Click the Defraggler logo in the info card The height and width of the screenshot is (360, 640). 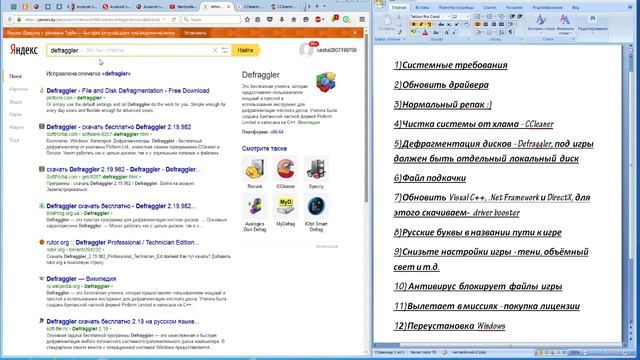[x=325, y=82]
